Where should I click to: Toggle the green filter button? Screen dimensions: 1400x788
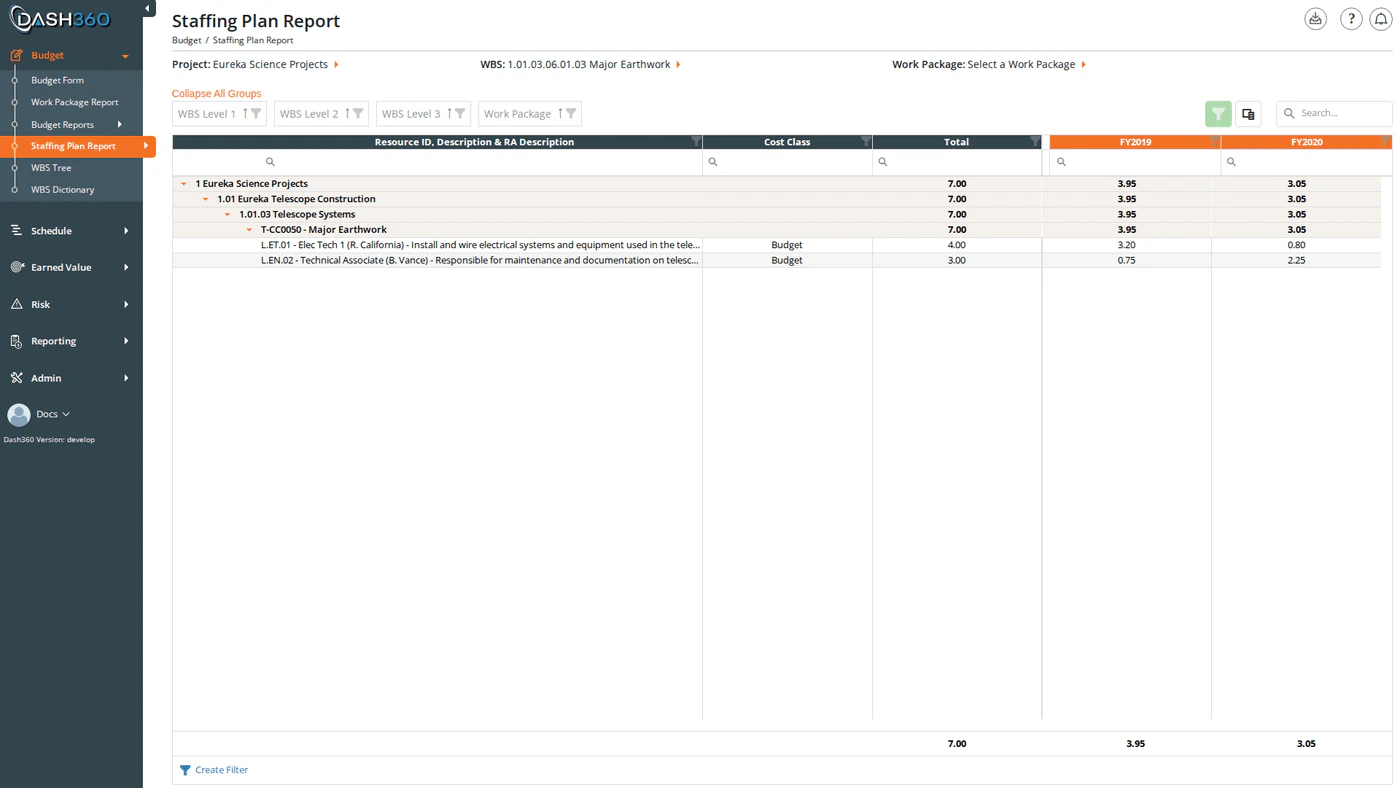(1218, 113)
